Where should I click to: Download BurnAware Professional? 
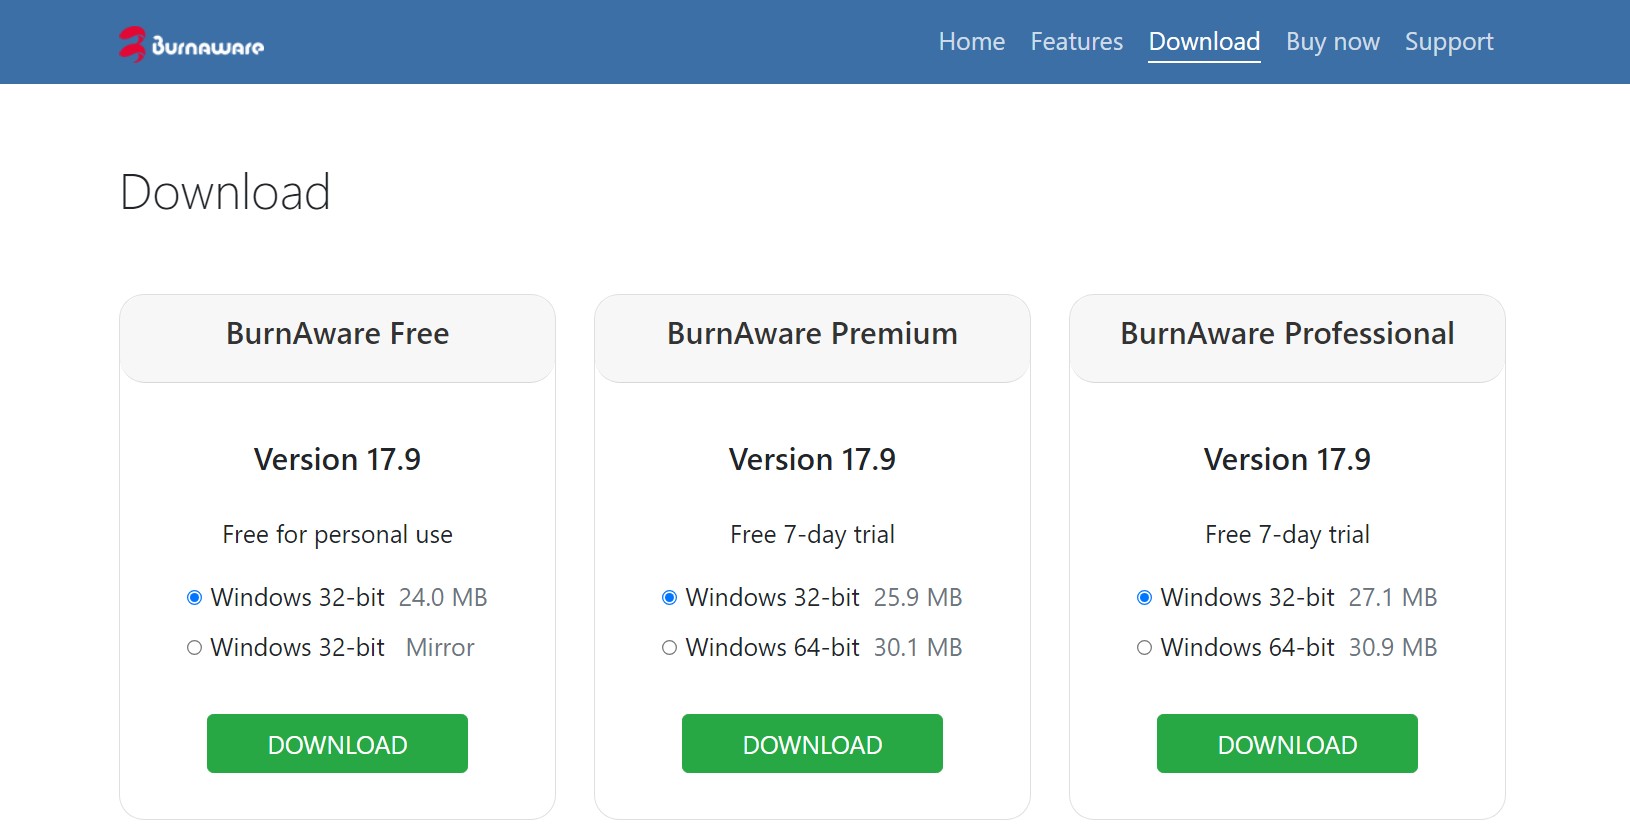[x=1287, y=744]
